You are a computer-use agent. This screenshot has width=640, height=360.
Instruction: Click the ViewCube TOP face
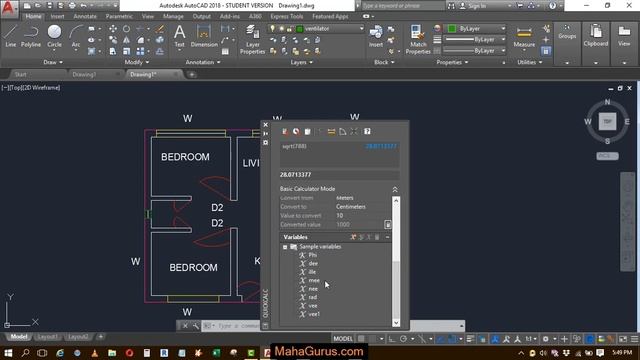pyautogui.click(x=607, y=122)
